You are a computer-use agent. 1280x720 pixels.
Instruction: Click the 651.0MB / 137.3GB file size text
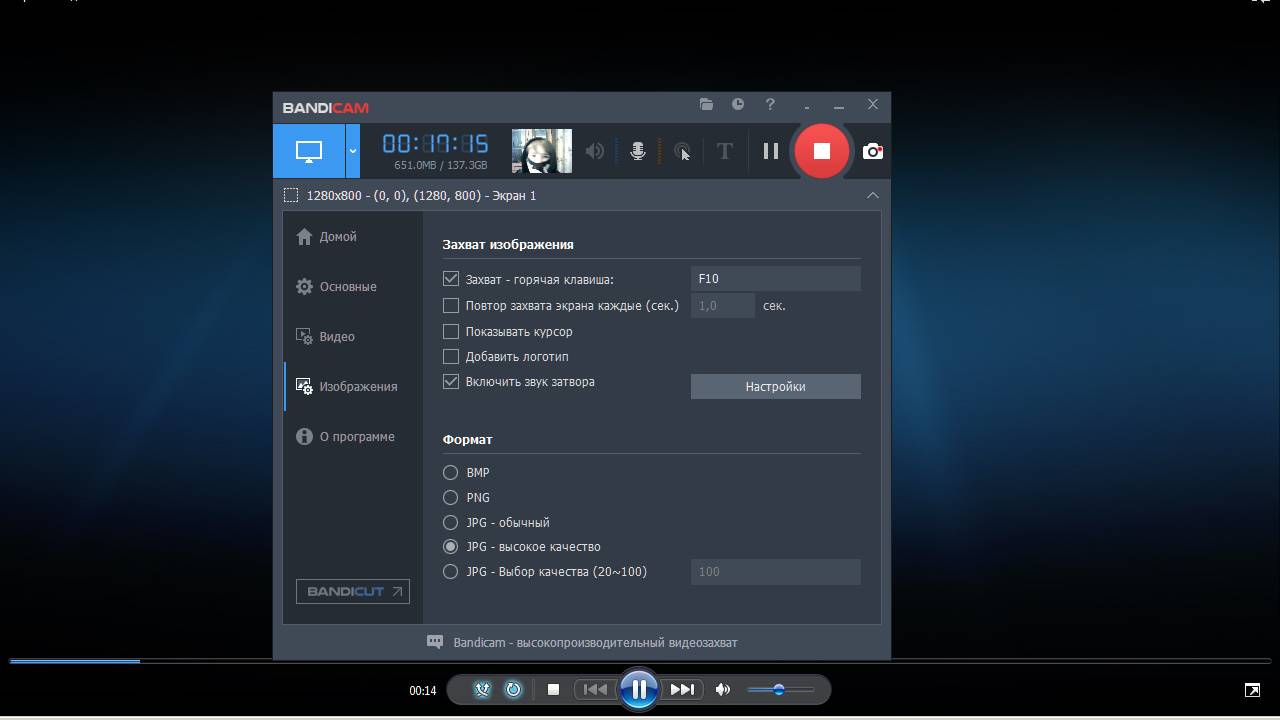[441, 165]
